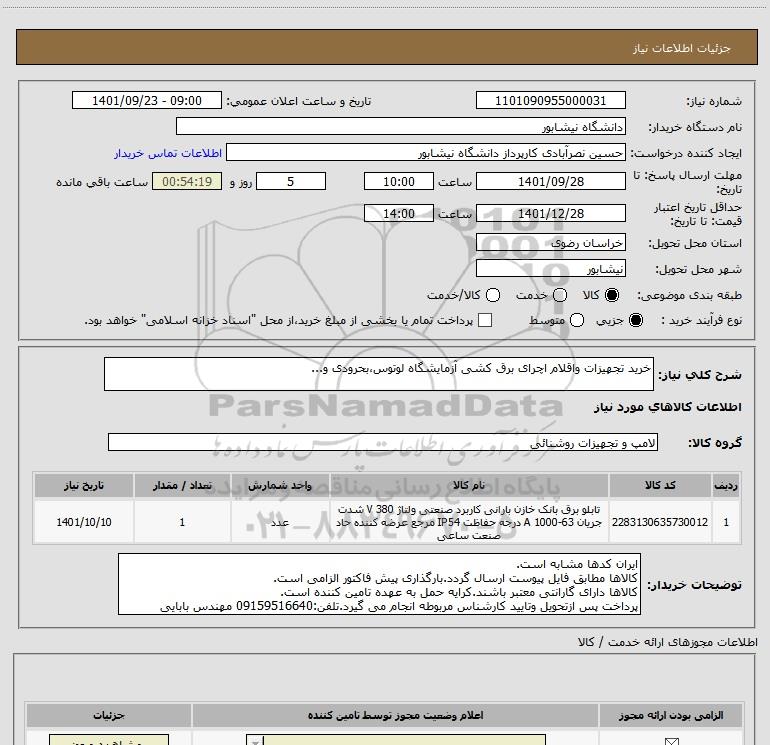The width and height of the screenshot is (770, 745).
Task: Click the response deadline date 1401/09/28
Action: point(550,182)
